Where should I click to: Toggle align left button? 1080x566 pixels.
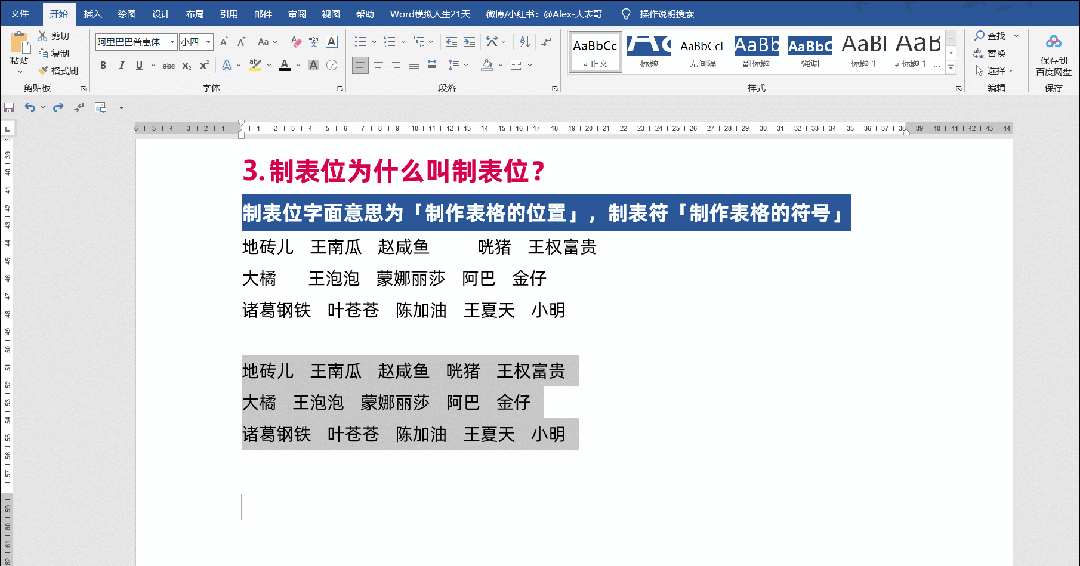[x=360, y=66]
